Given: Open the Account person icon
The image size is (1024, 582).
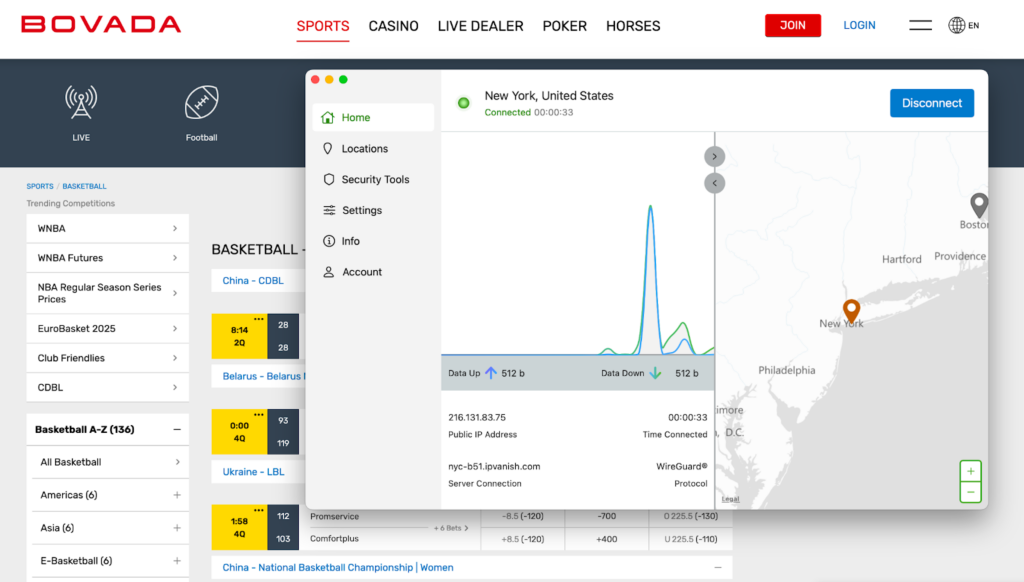Looking at the screenshot, I should [328, 272].
